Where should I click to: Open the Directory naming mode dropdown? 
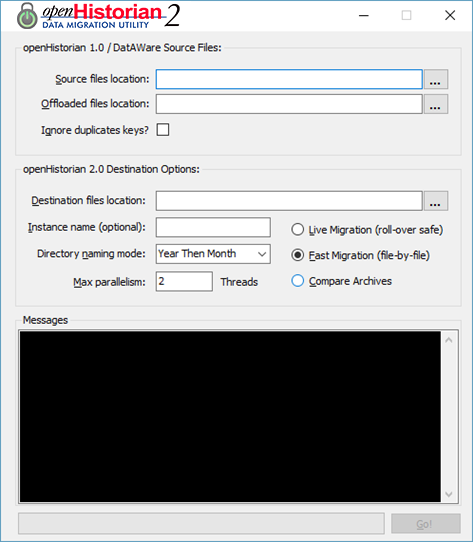click(213, 254)
